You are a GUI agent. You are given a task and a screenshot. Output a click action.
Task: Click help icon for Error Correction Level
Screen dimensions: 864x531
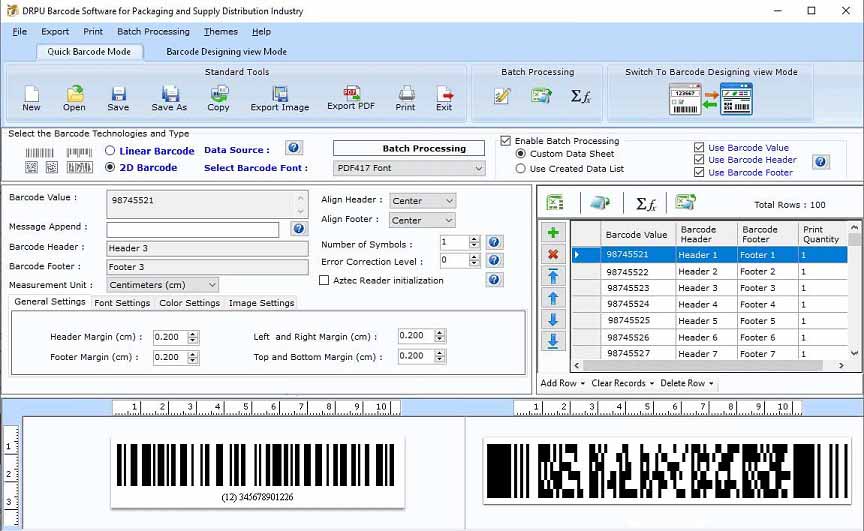494,260
